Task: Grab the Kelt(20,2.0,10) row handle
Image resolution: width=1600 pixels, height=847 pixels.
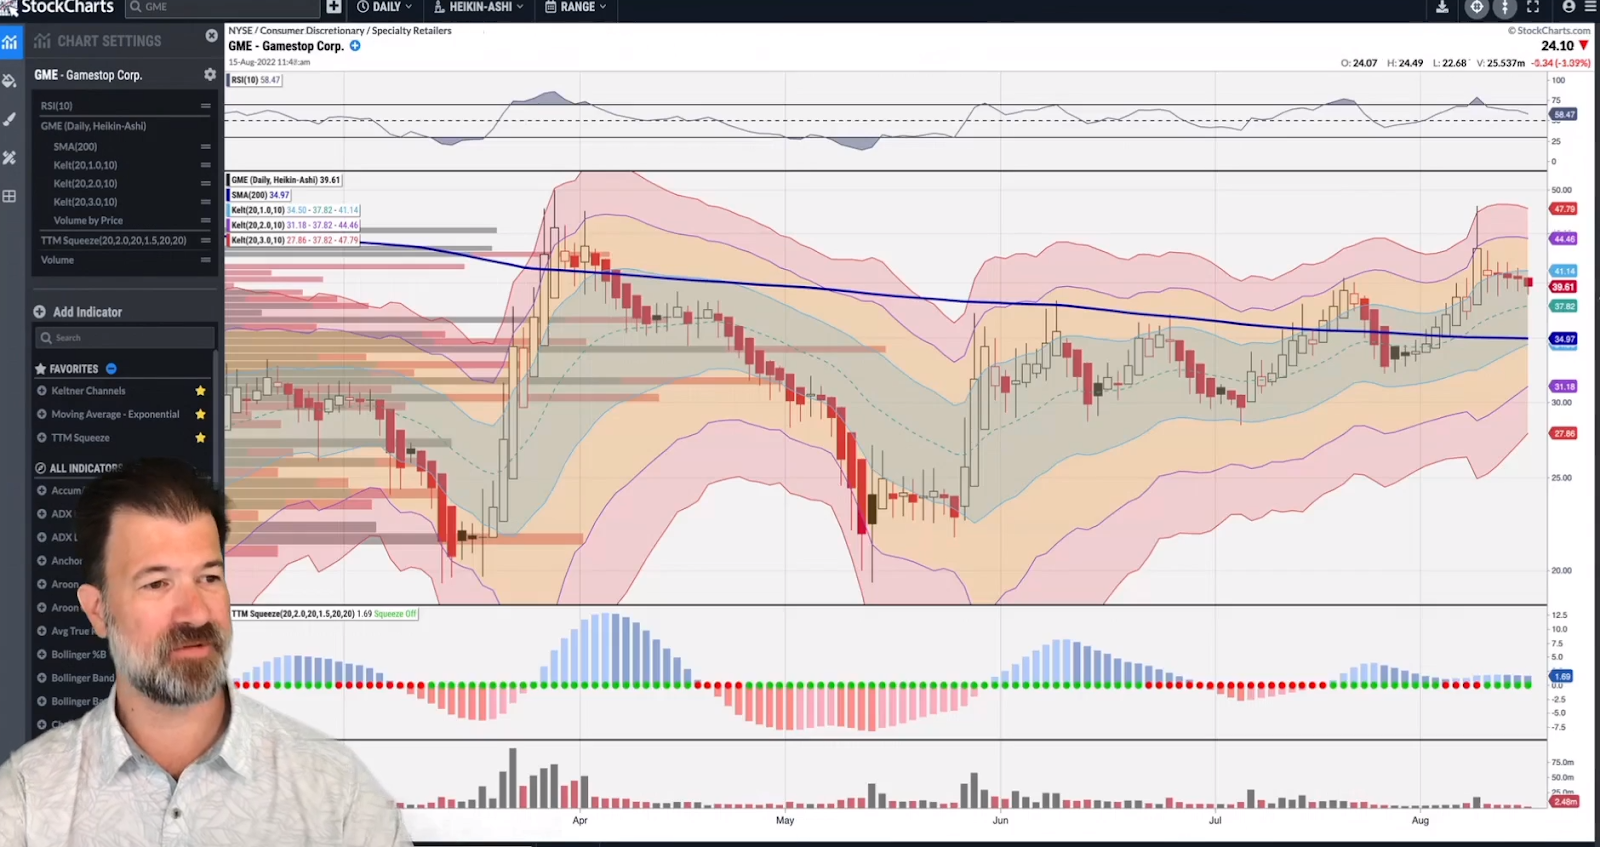Action: (x=205, y=184)
